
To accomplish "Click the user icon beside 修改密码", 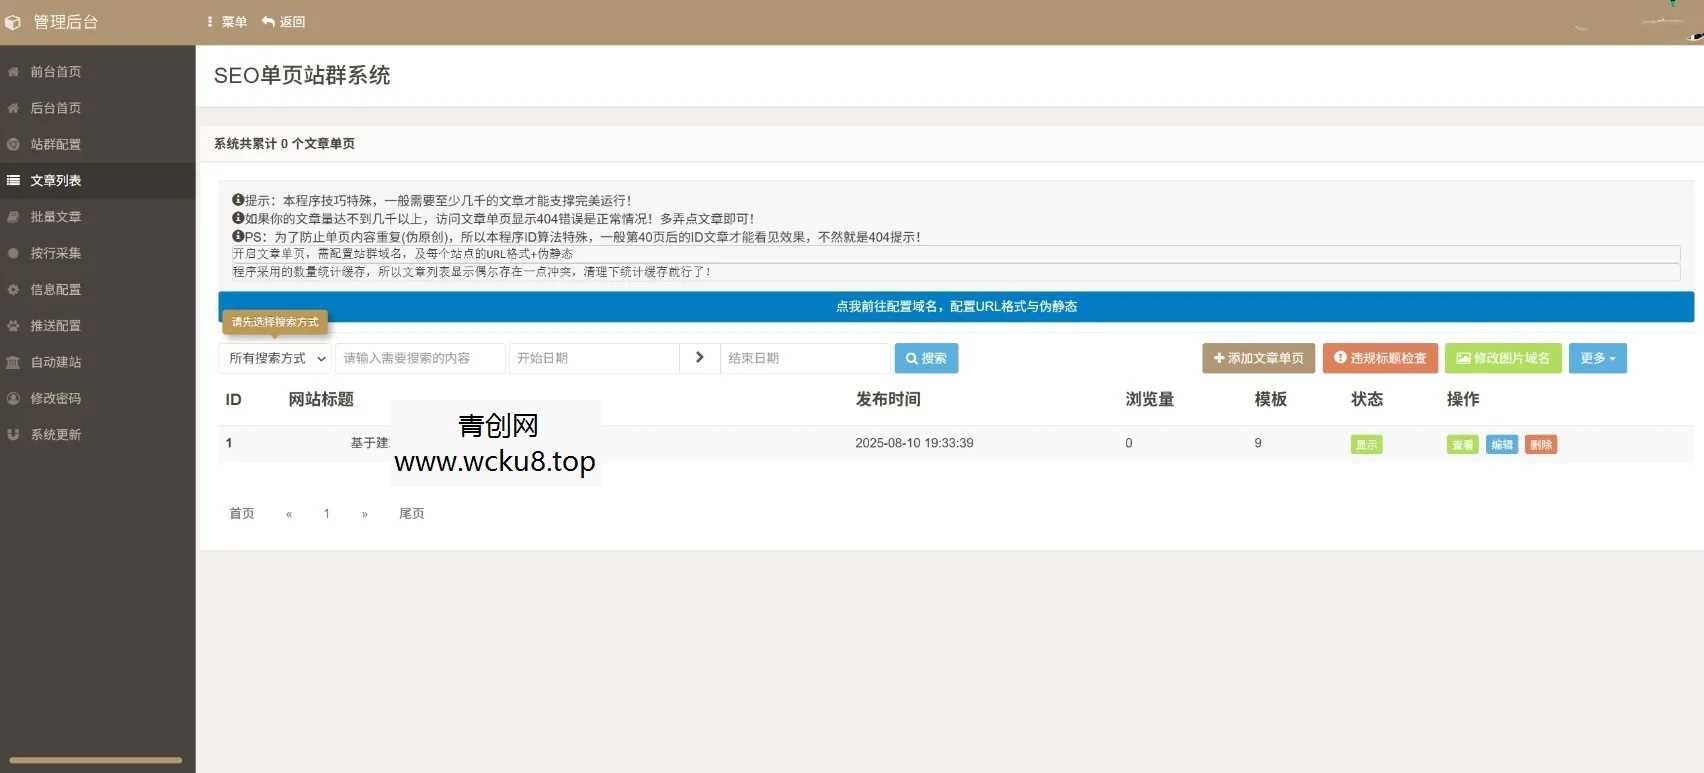I will point(13,398).
